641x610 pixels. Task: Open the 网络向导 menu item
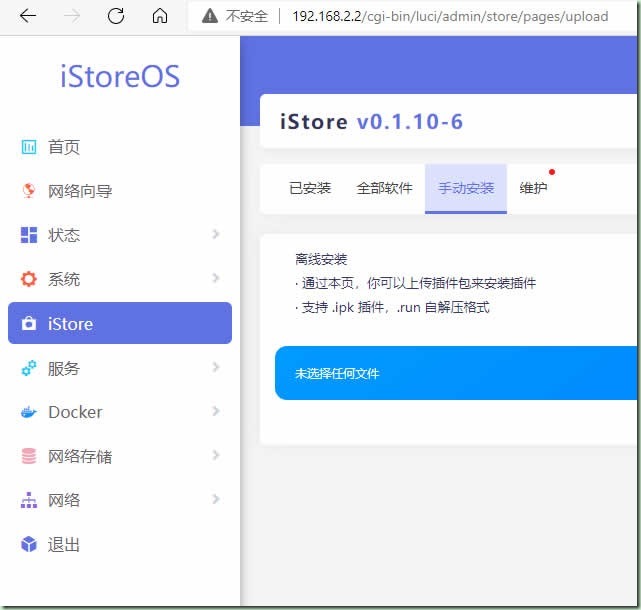coord(80,191)
